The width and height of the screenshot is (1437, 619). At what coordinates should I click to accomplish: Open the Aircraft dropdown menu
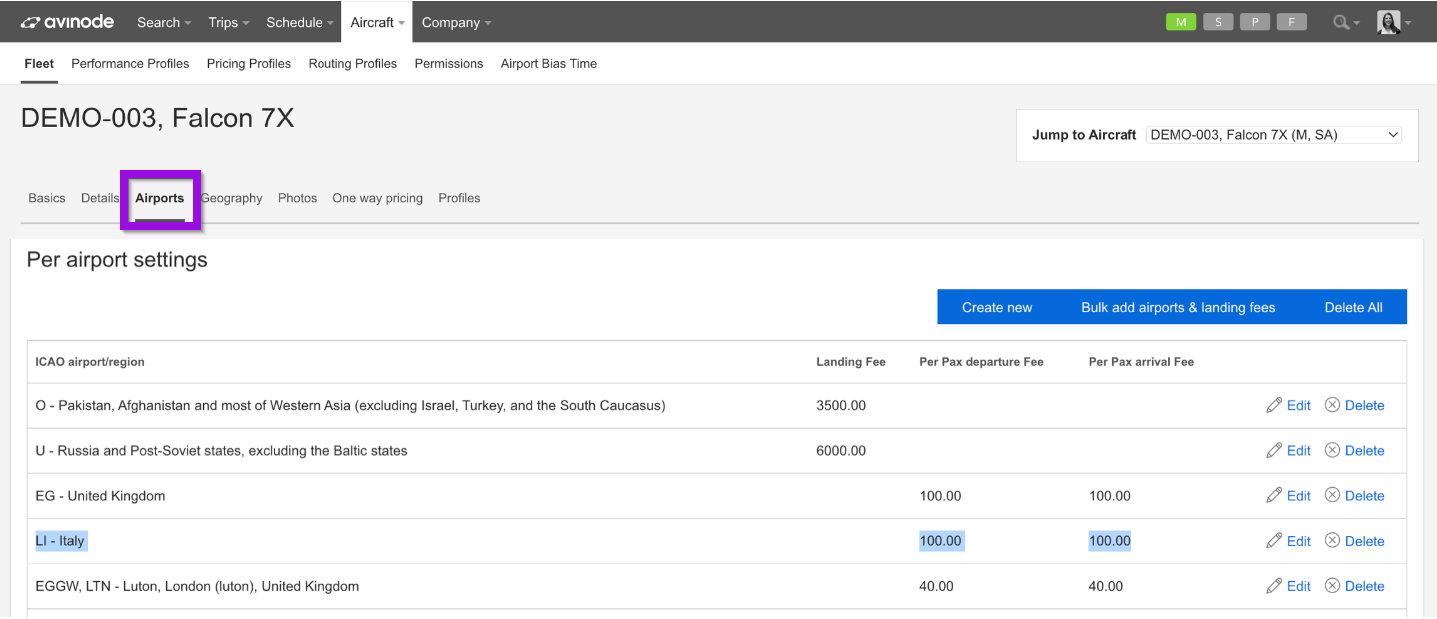378,22
